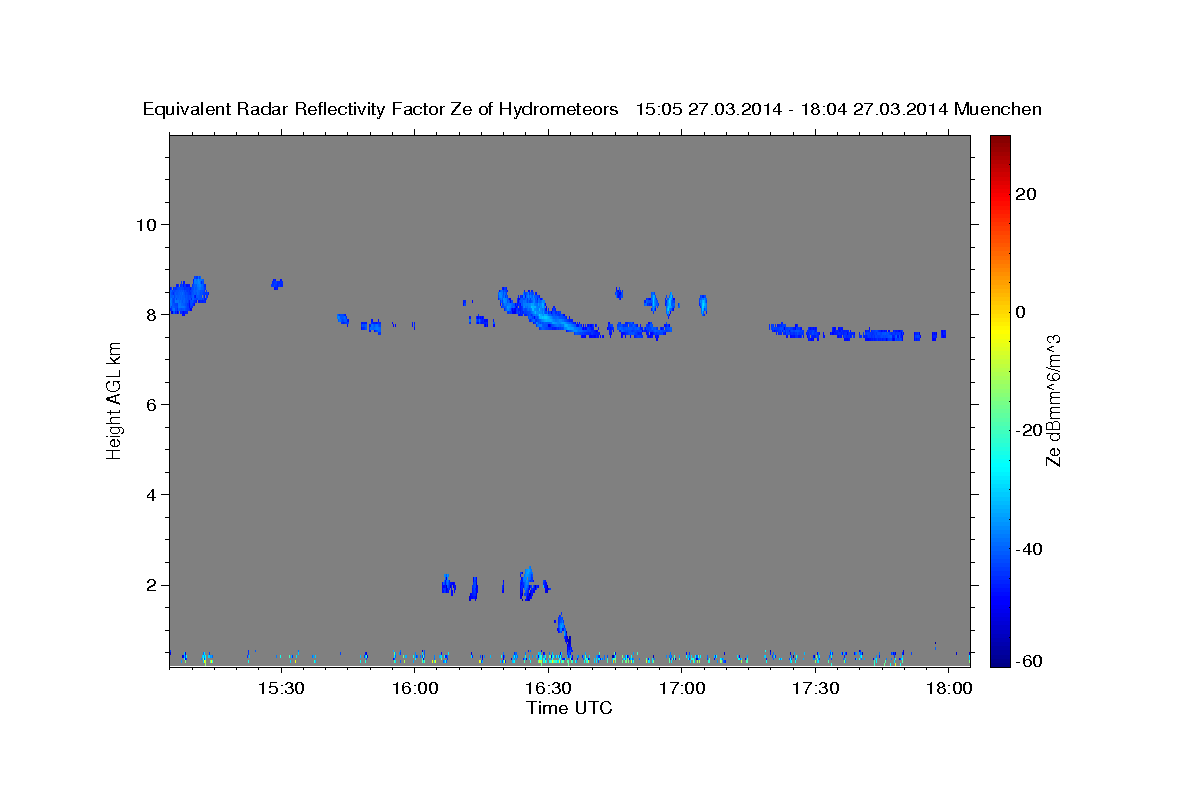Viewport: 1200px width, 800px height.
Task: Click the time tick label '17:30'
Action: point(816,689)
